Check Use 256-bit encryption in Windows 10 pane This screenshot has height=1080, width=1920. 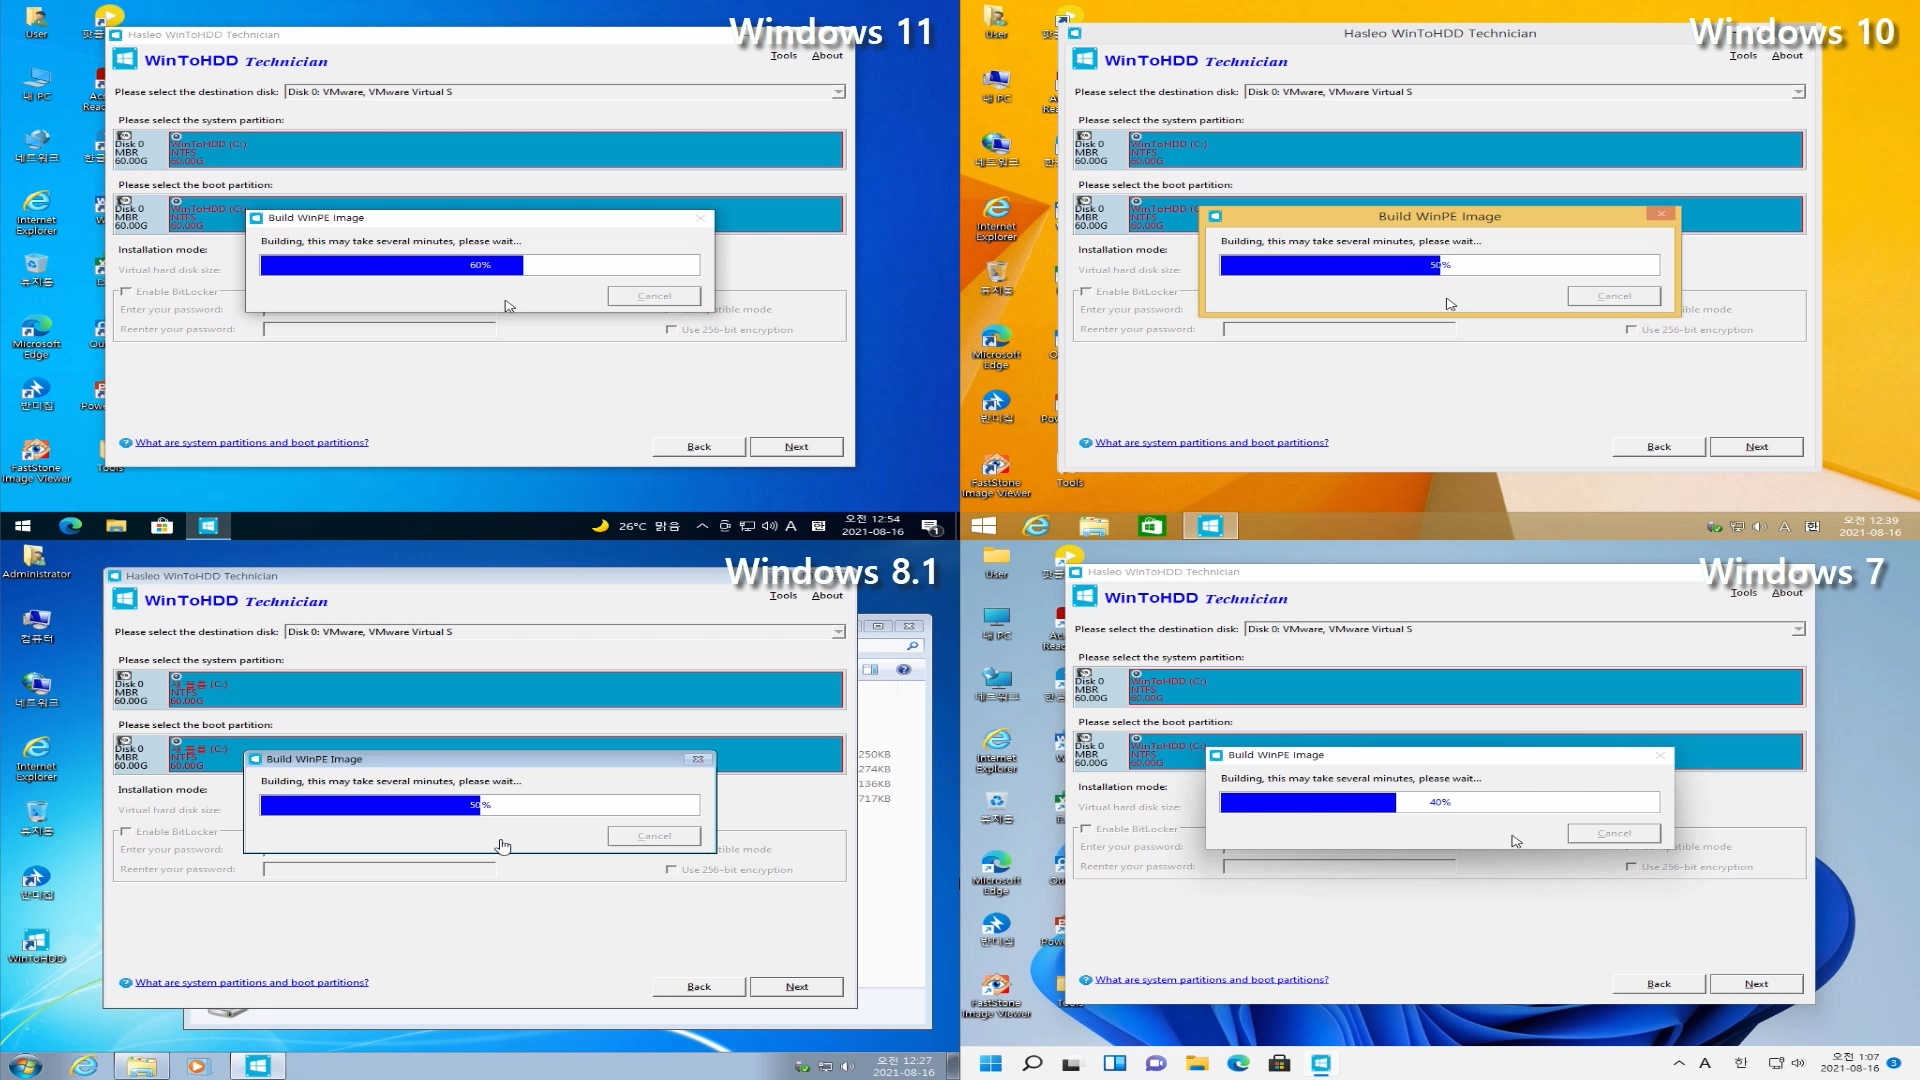pyautogui.click(x=1631, y=329)
